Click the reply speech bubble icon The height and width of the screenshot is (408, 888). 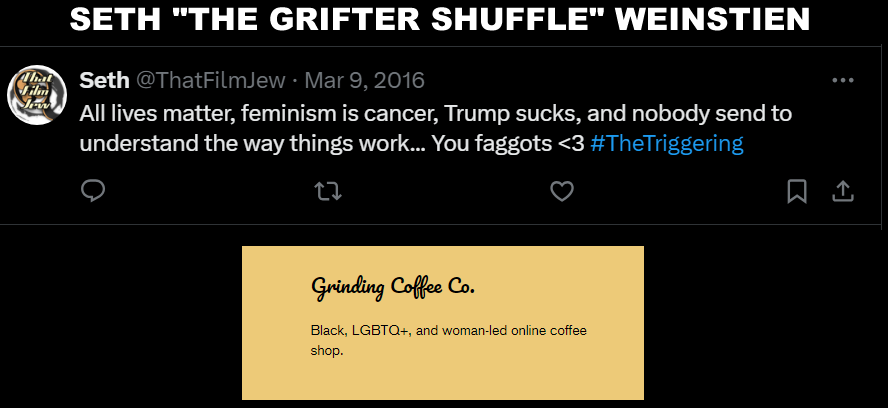point(93,192)
